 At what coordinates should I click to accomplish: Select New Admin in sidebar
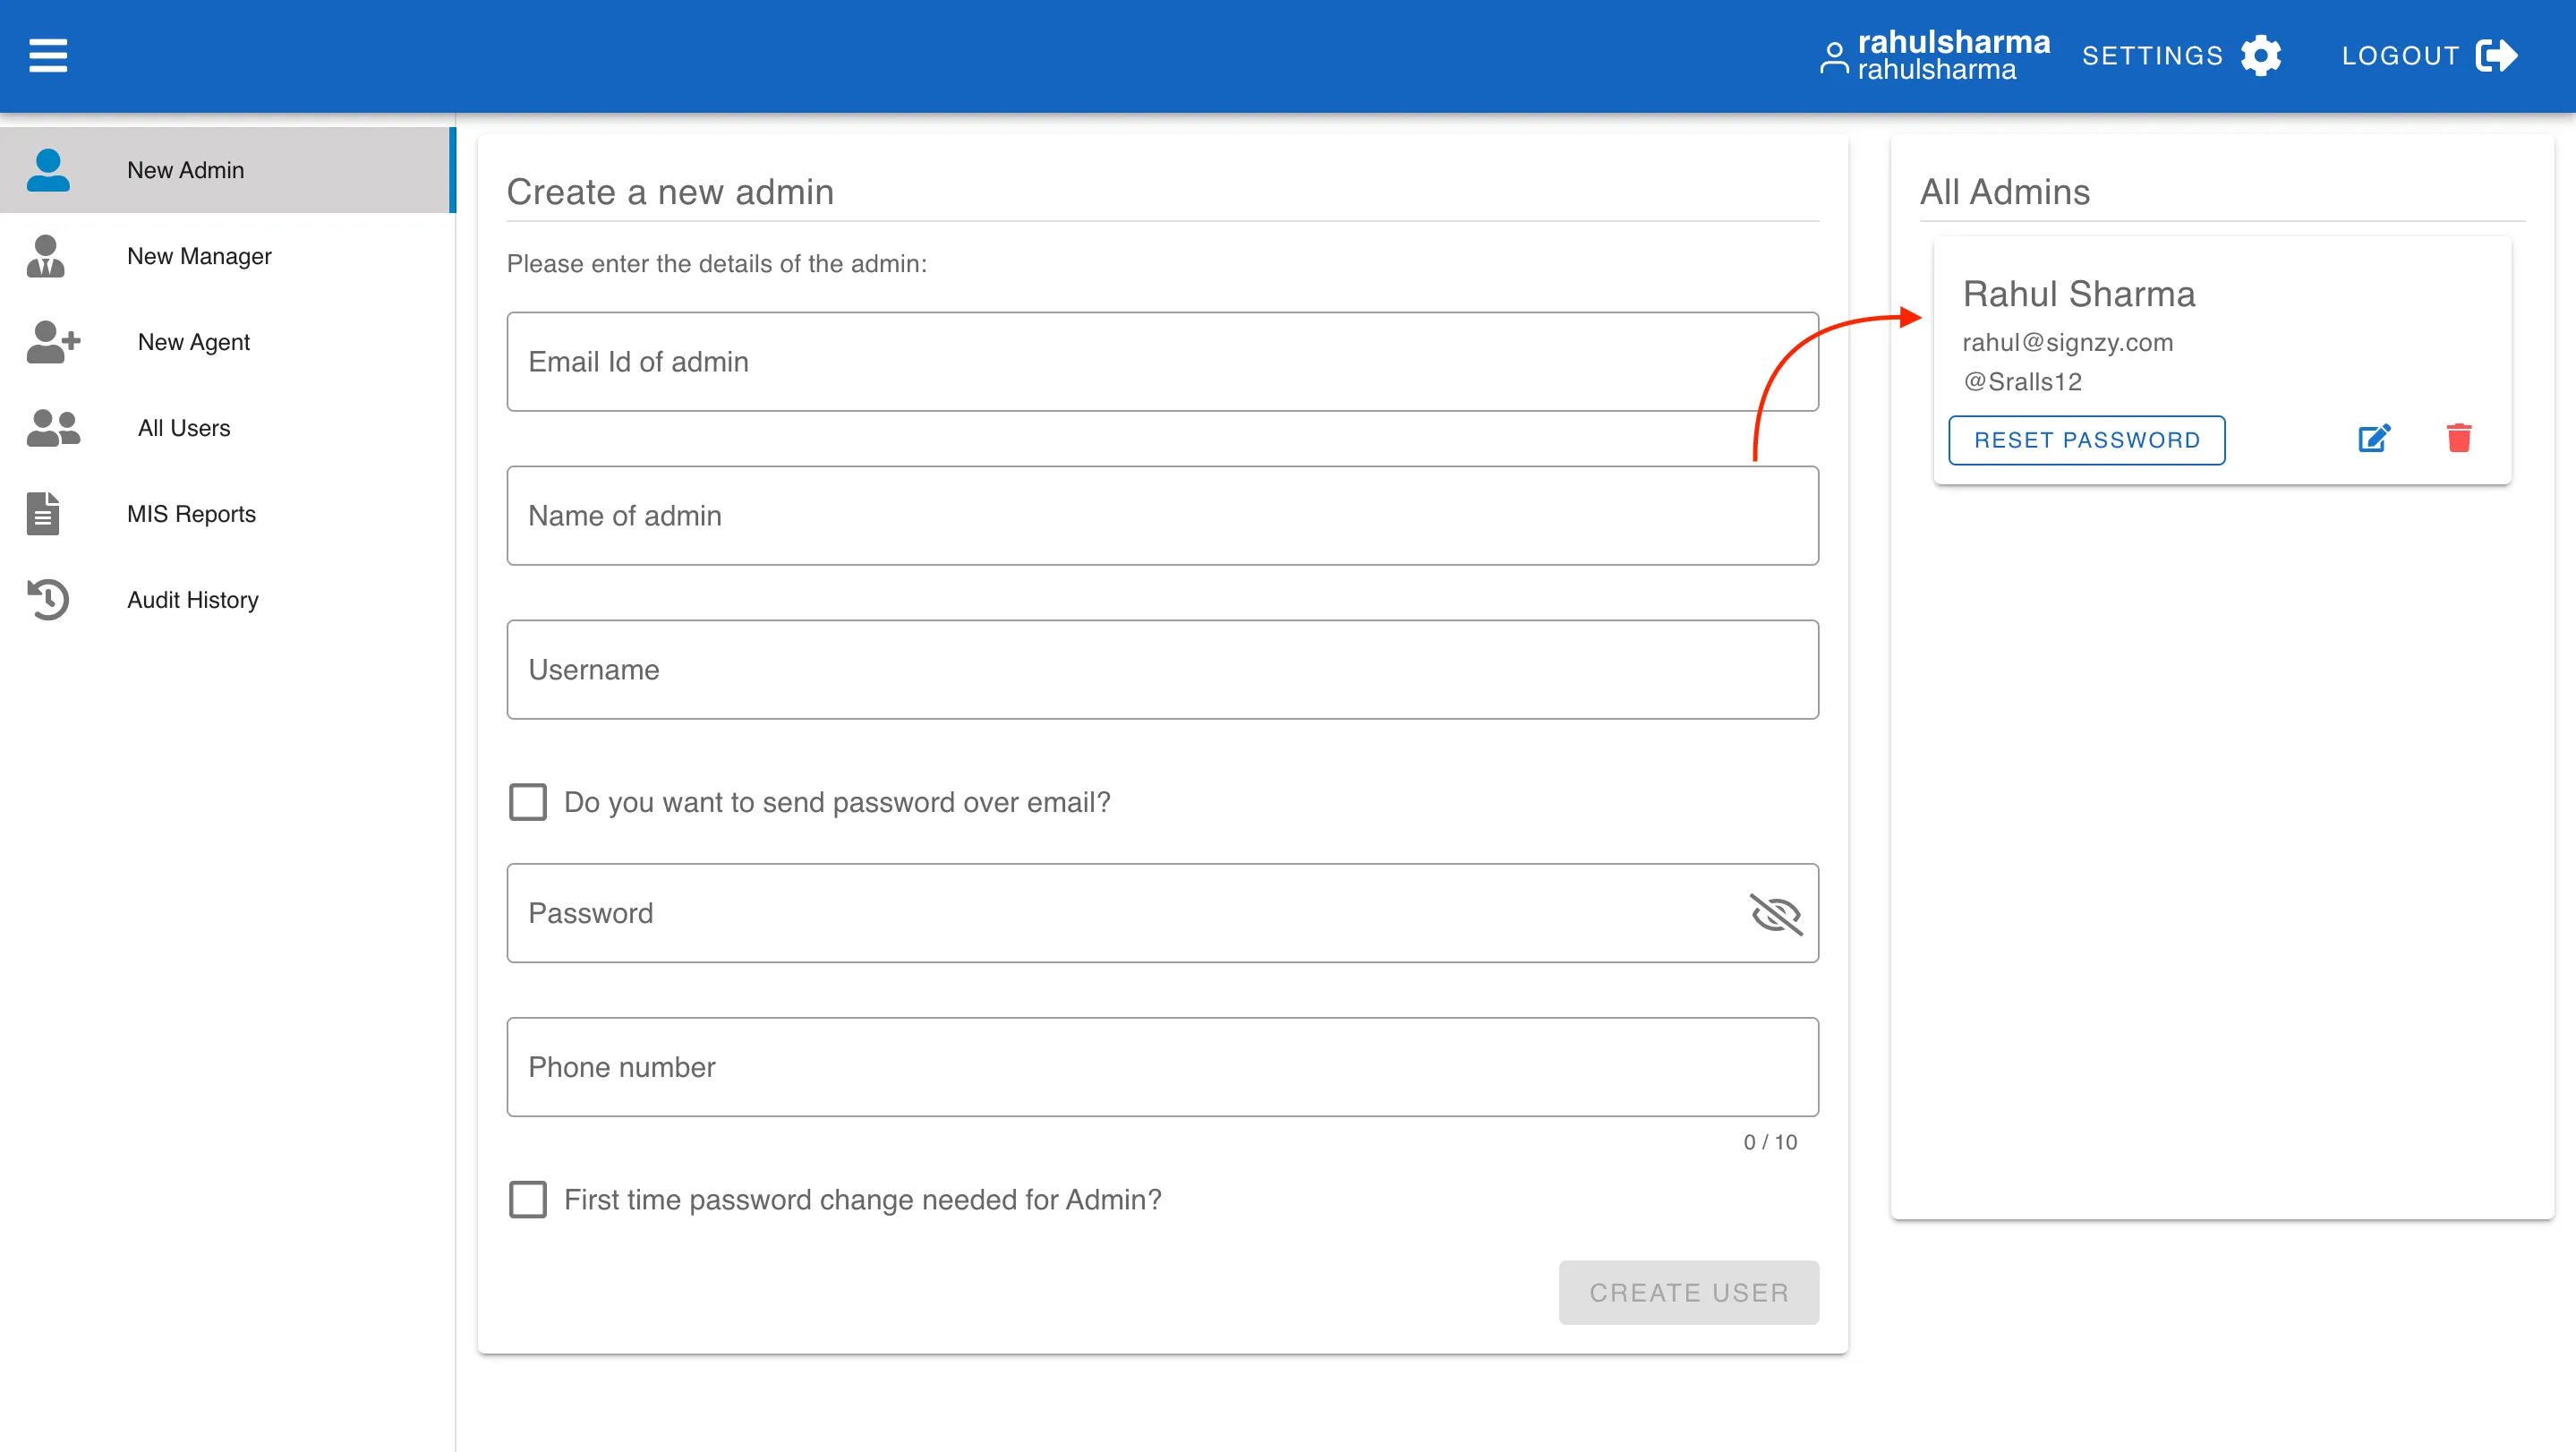point(228,170)
